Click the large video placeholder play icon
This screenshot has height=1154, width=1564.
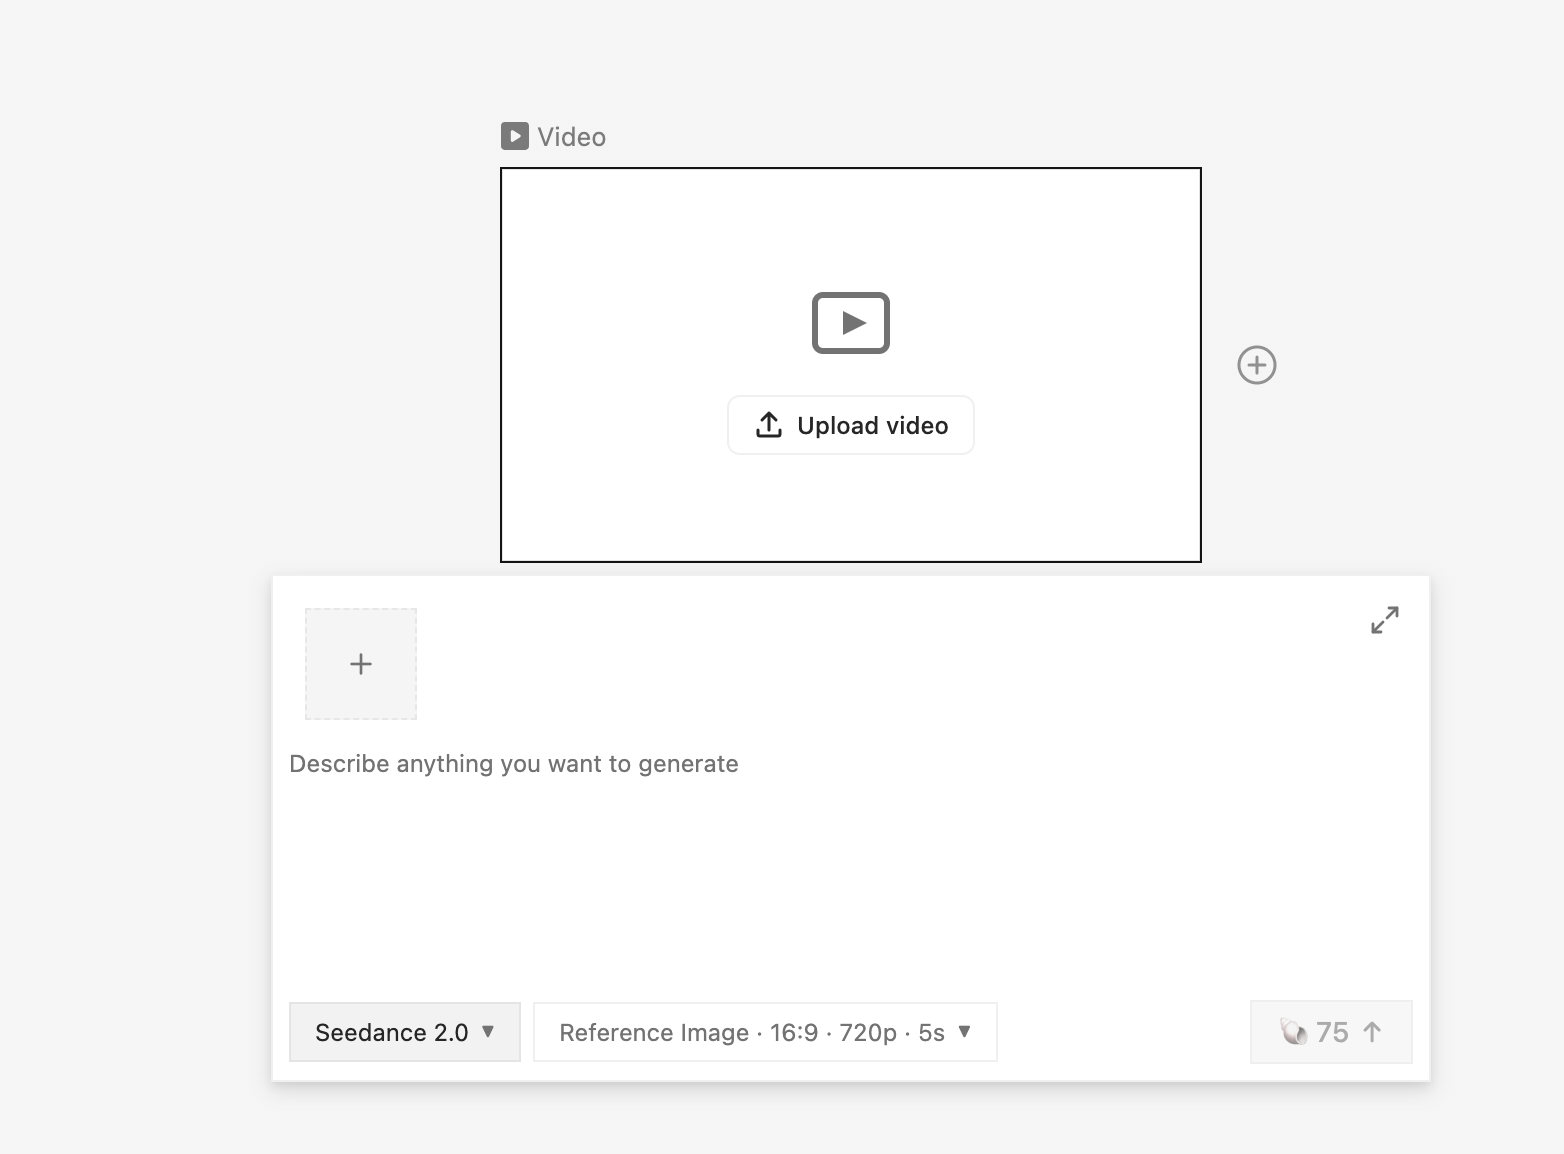tap(851, 323)
